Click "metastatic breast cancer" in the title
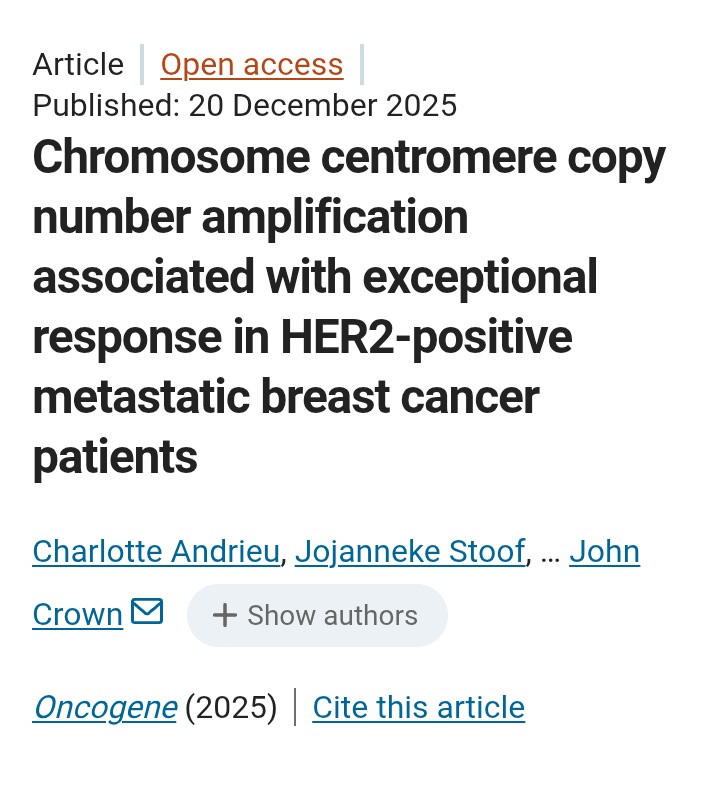Screen dimensions: 720x798 [286, 398]
